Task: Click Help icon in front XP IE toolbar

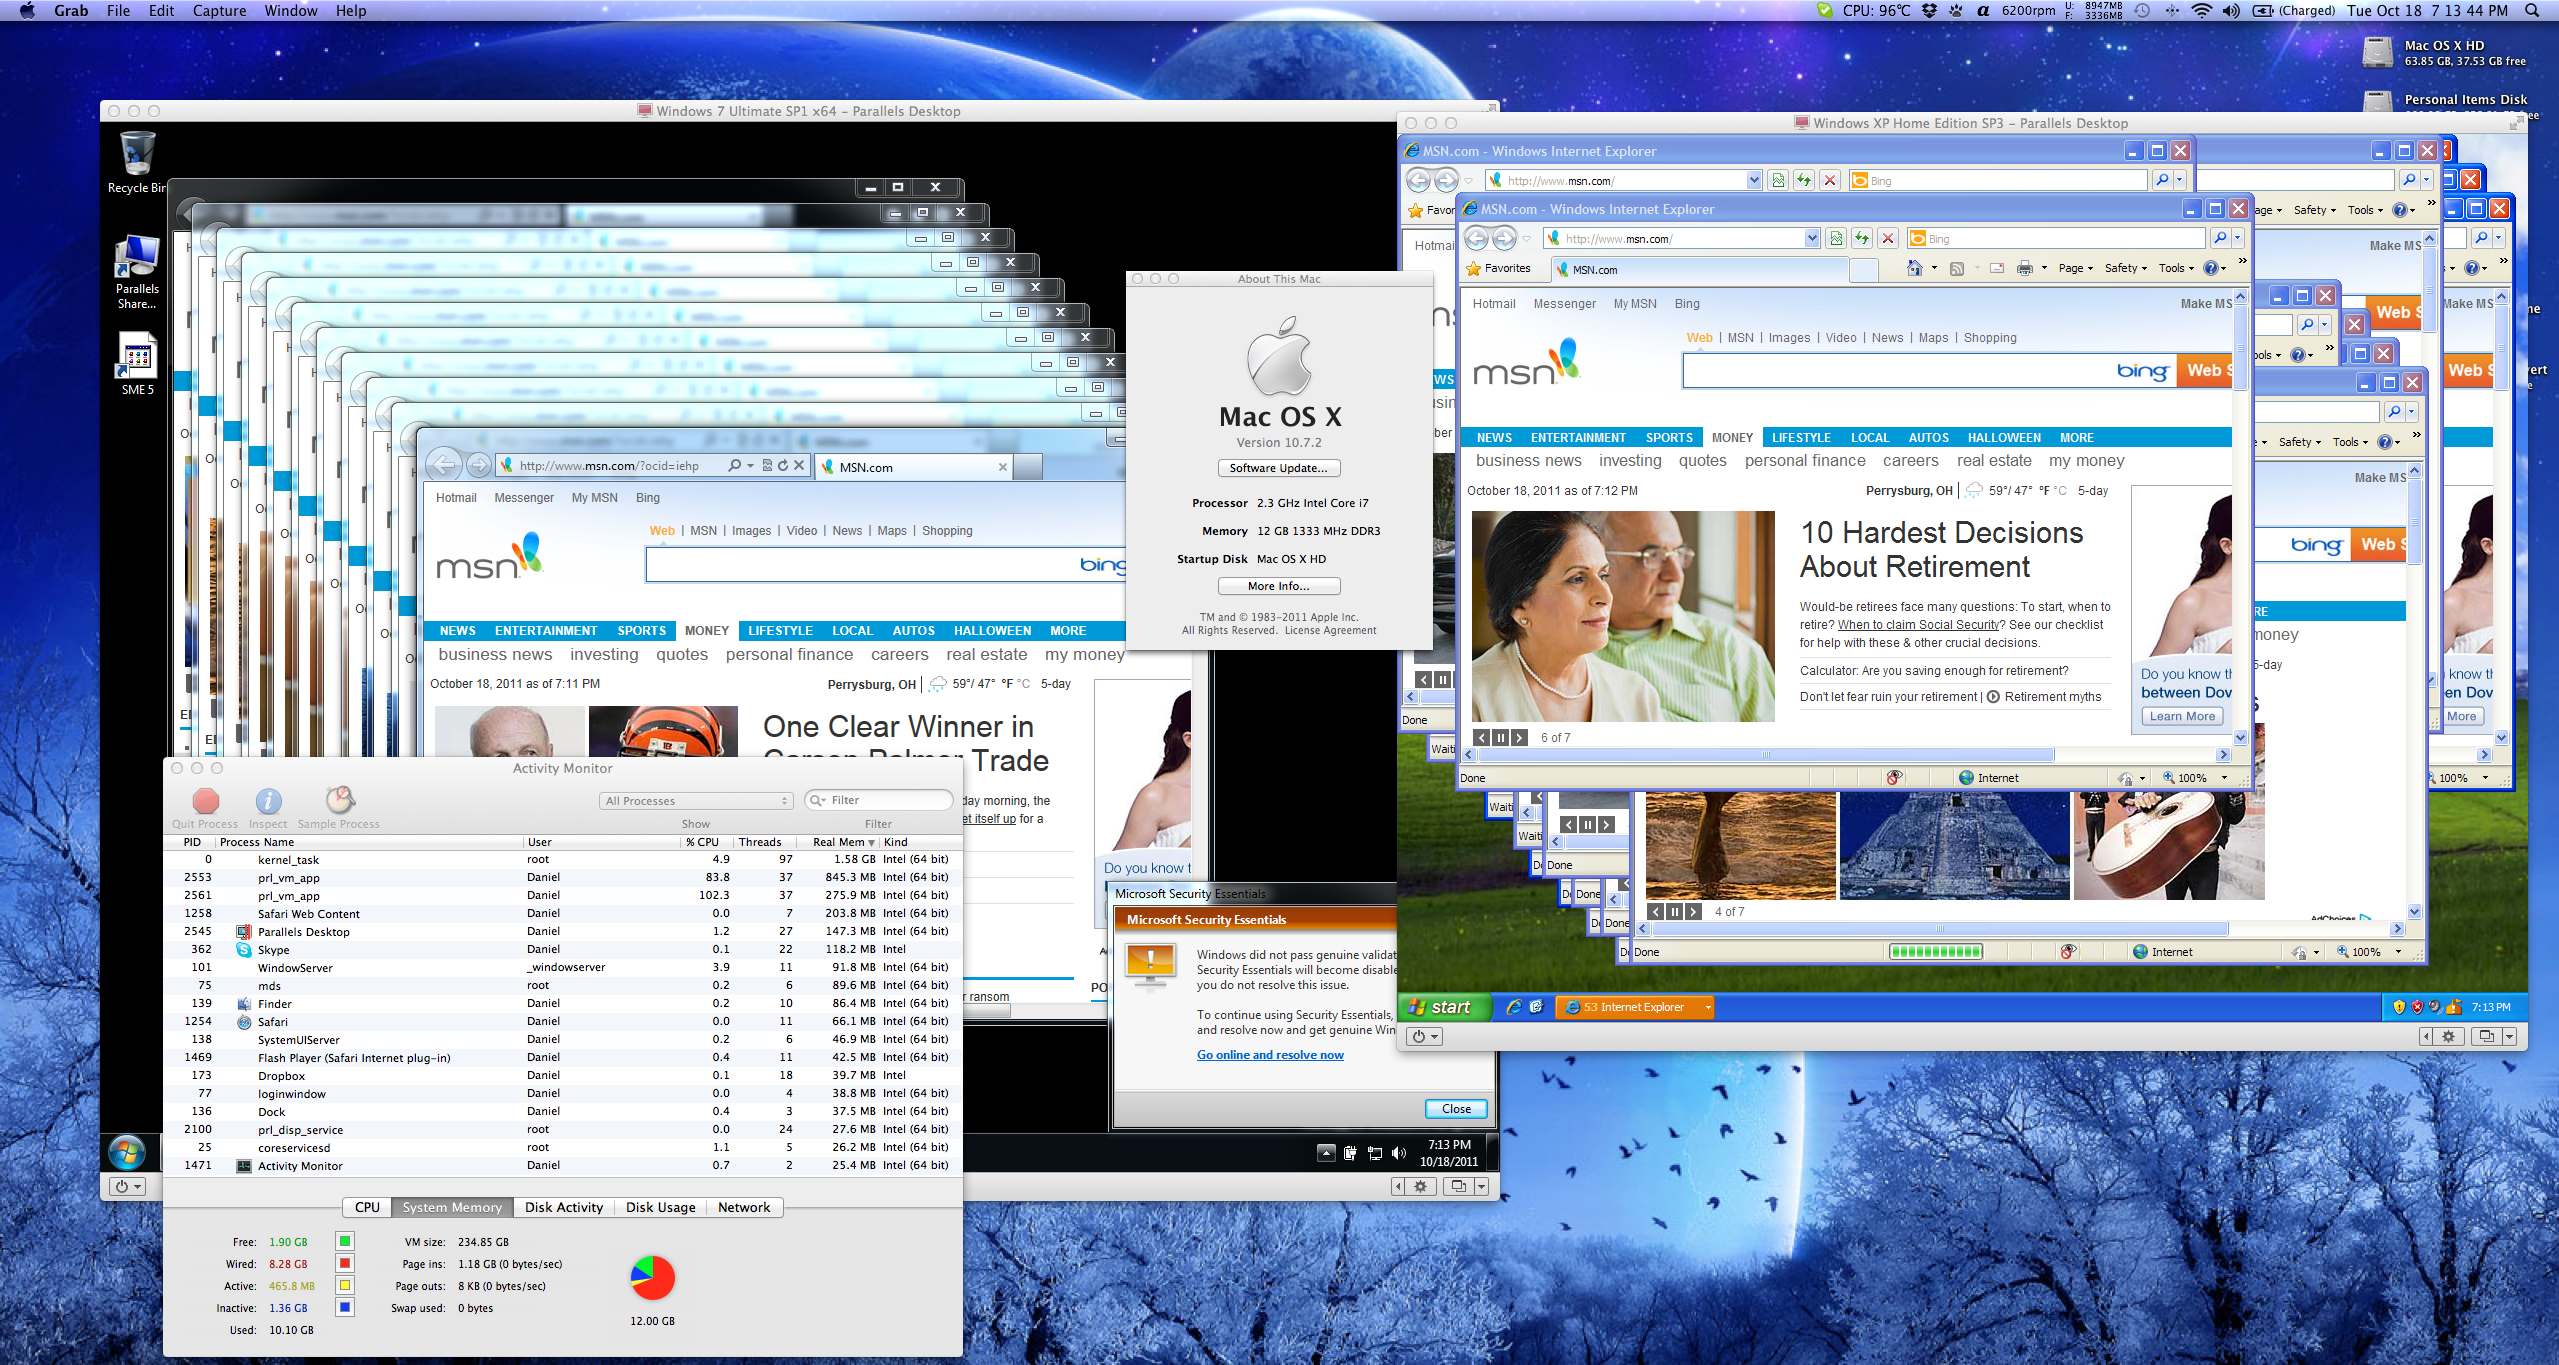Action: click(x=2210, y=268)
